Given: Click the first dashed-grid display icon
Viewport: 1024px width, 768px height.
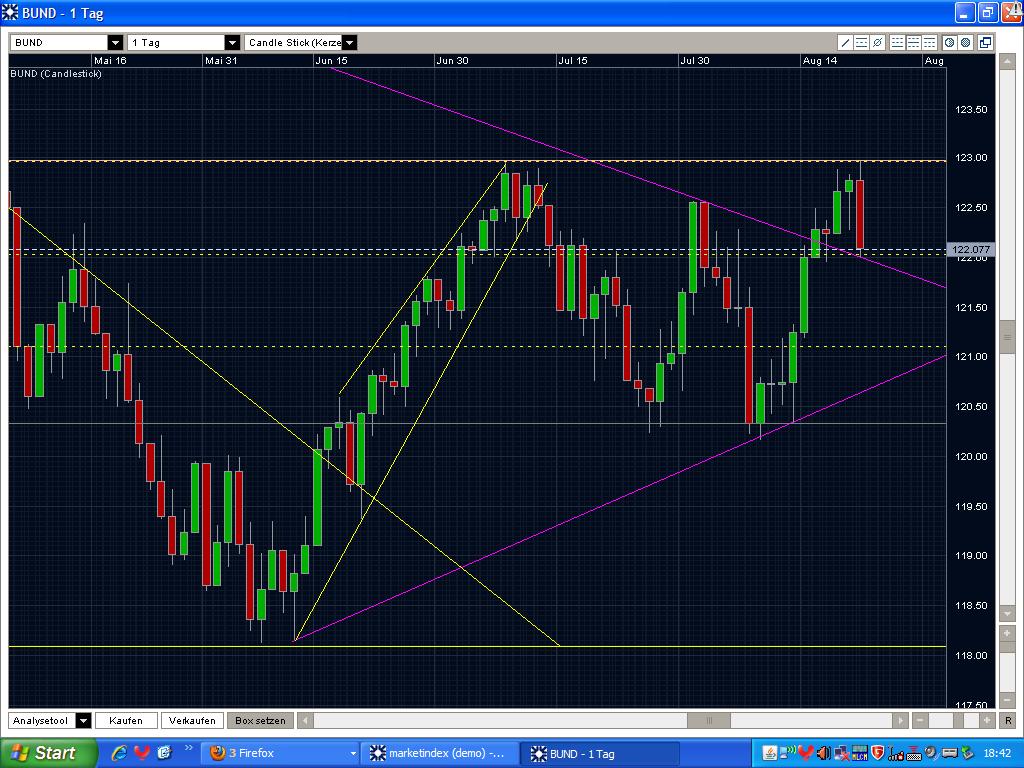Looking at the screenshot, I should pyautogui.click(x=898, y=43).
